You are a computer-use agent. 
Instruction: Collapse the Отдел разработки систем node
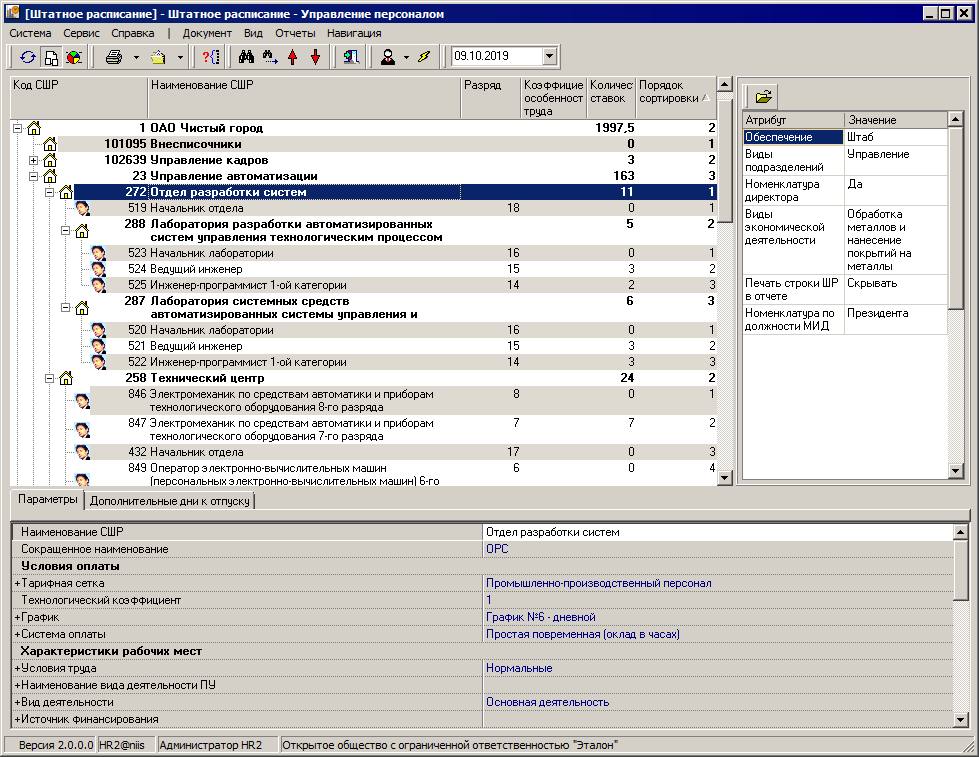[49, 192]
